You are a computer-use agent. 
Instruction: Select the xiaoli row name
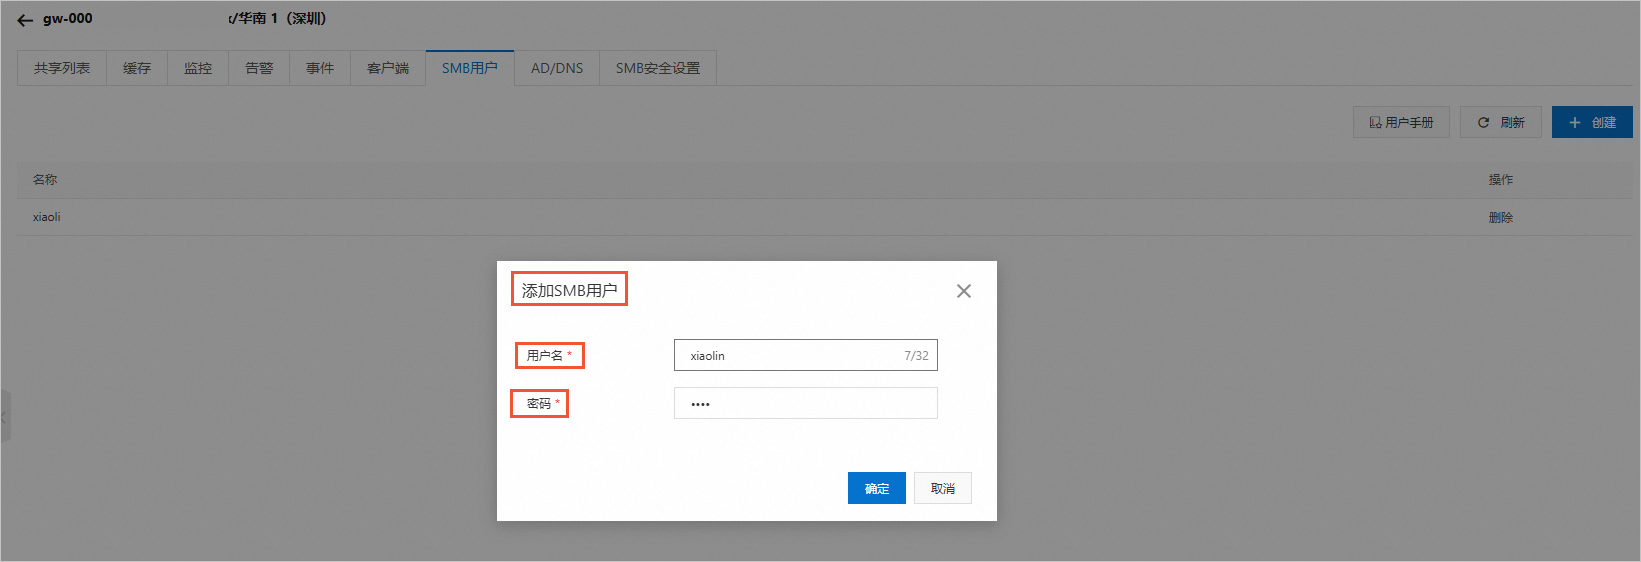[47, 217]
